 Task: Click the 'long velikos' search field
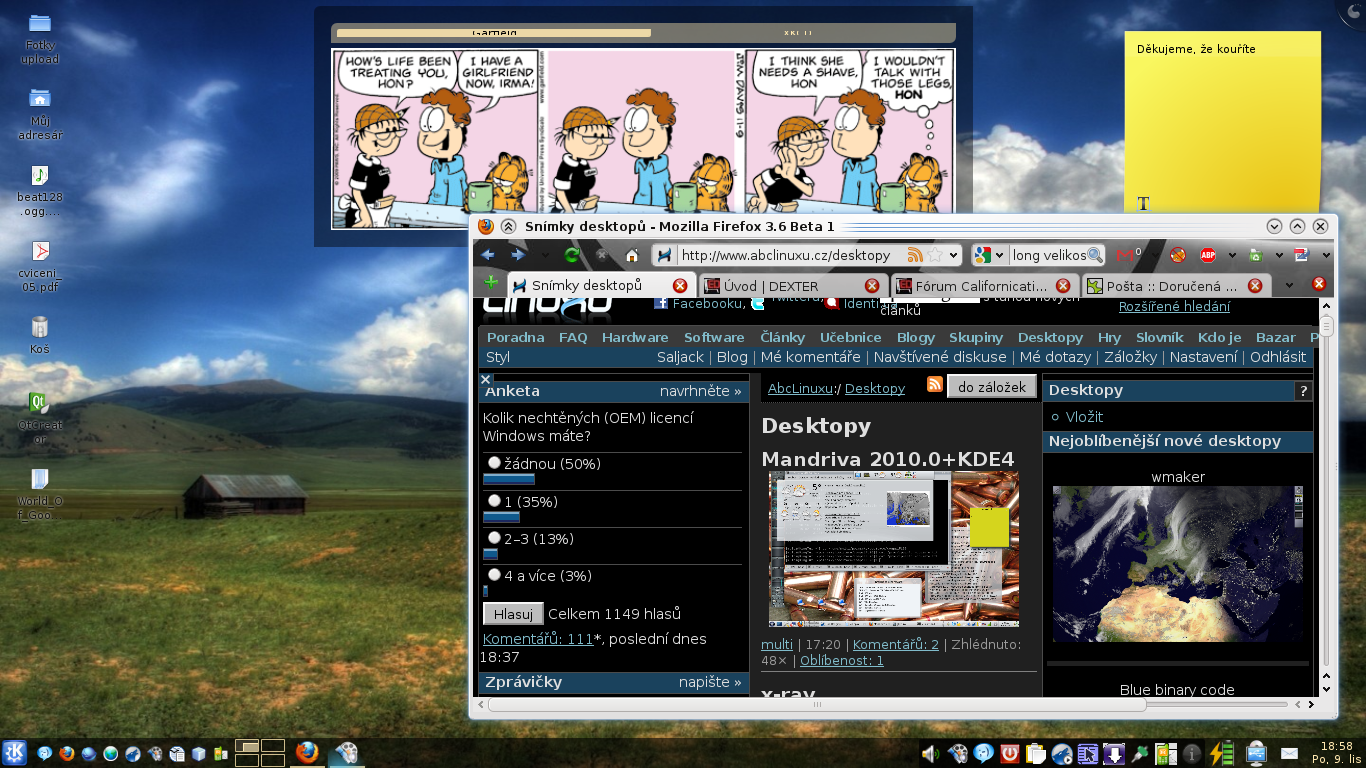click(x=1048, y=255)
